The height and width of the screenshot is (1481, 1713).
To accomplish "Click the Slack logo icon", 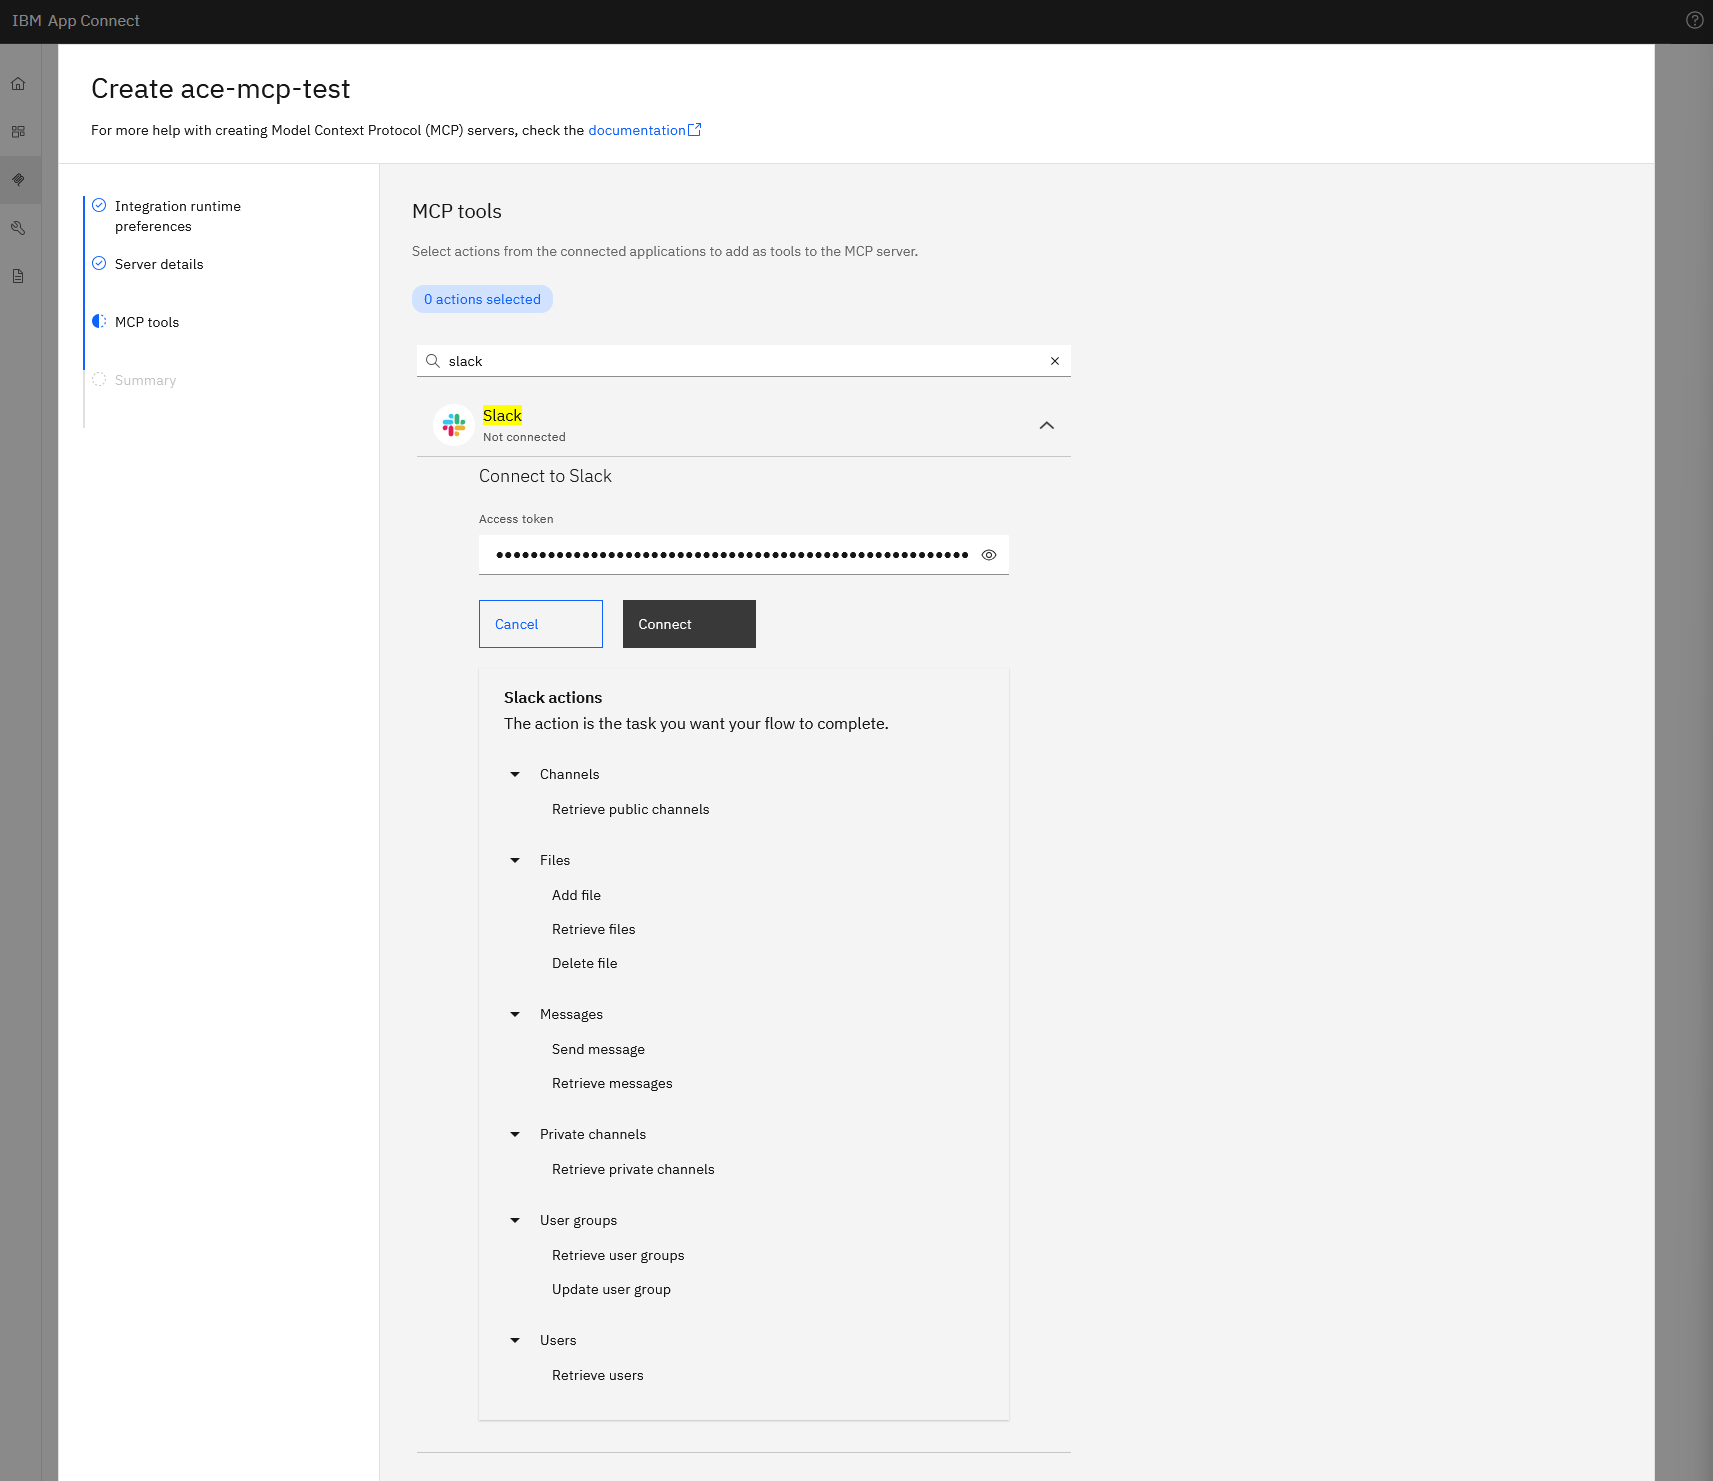I will [x=454, y=425].
